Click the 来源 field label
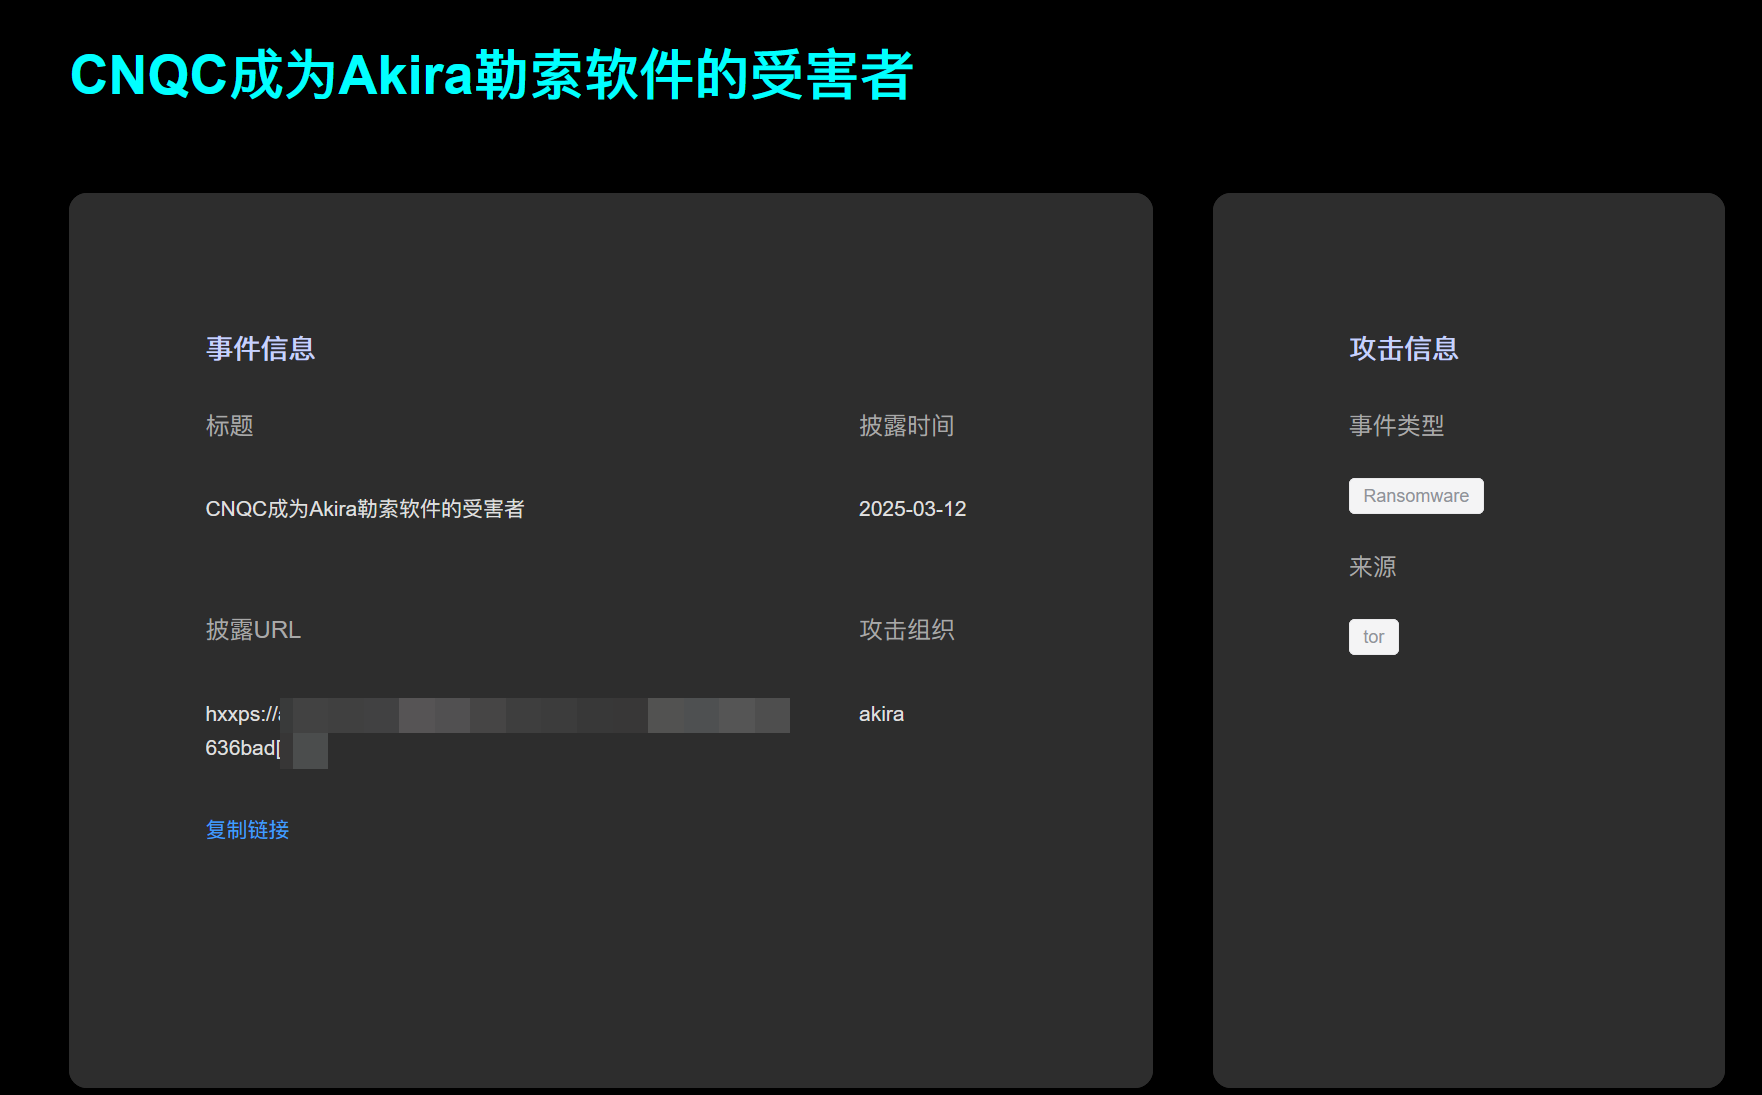 click(1372, 567)
